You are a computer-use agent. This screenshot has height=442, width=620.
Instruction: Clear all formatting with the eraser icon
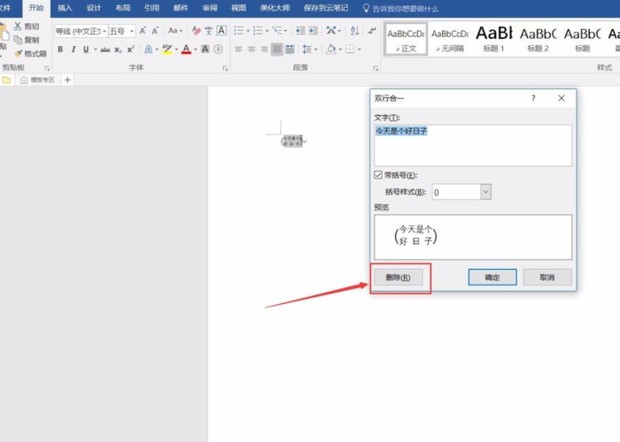196,30
